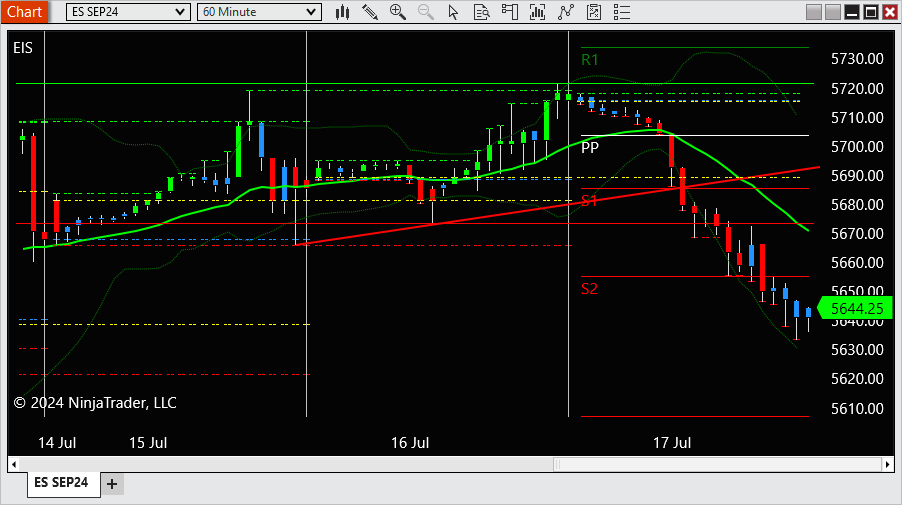Open the indicators icon

566,12
